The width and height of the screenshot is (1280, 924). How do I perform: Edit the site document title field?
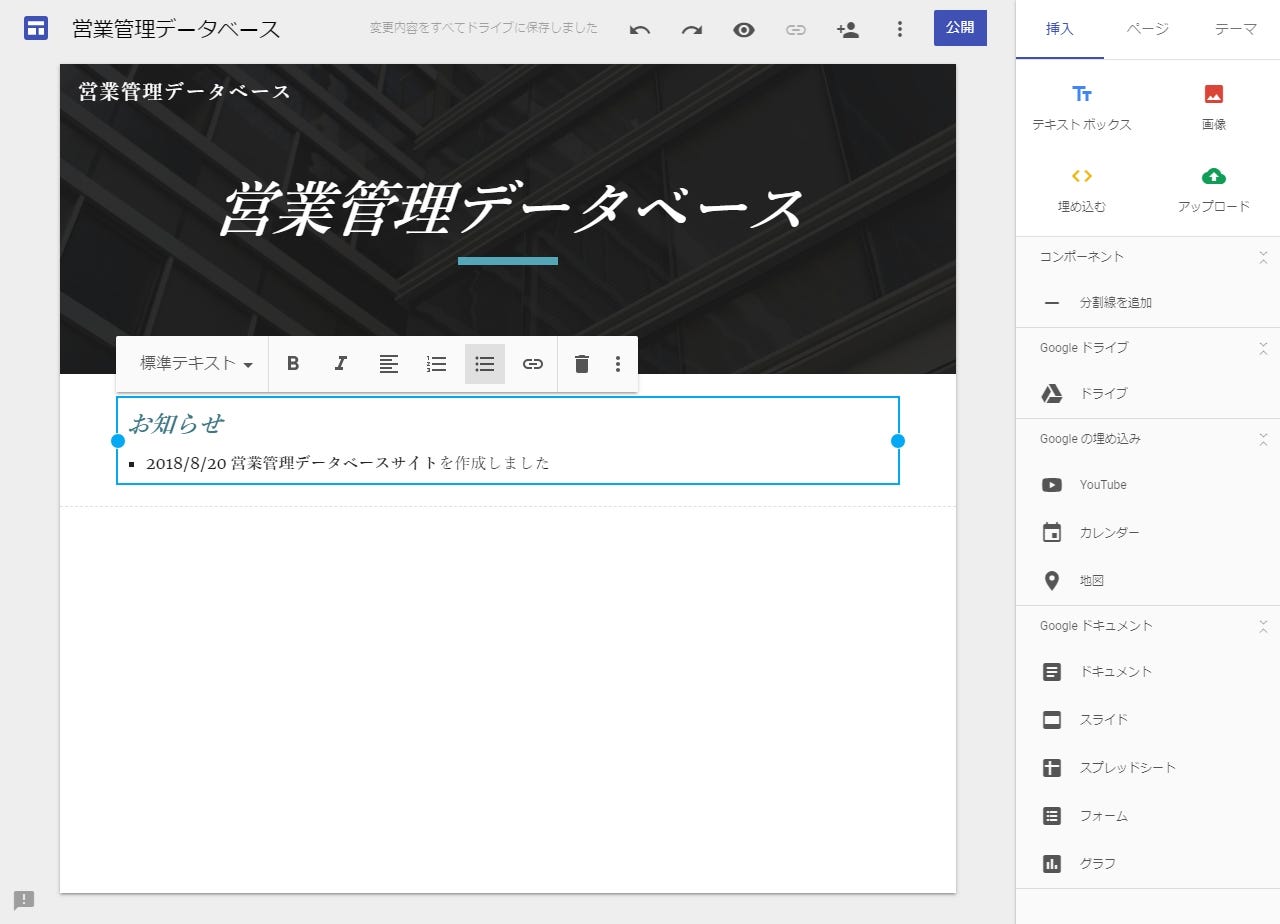(x=176, y=29)
